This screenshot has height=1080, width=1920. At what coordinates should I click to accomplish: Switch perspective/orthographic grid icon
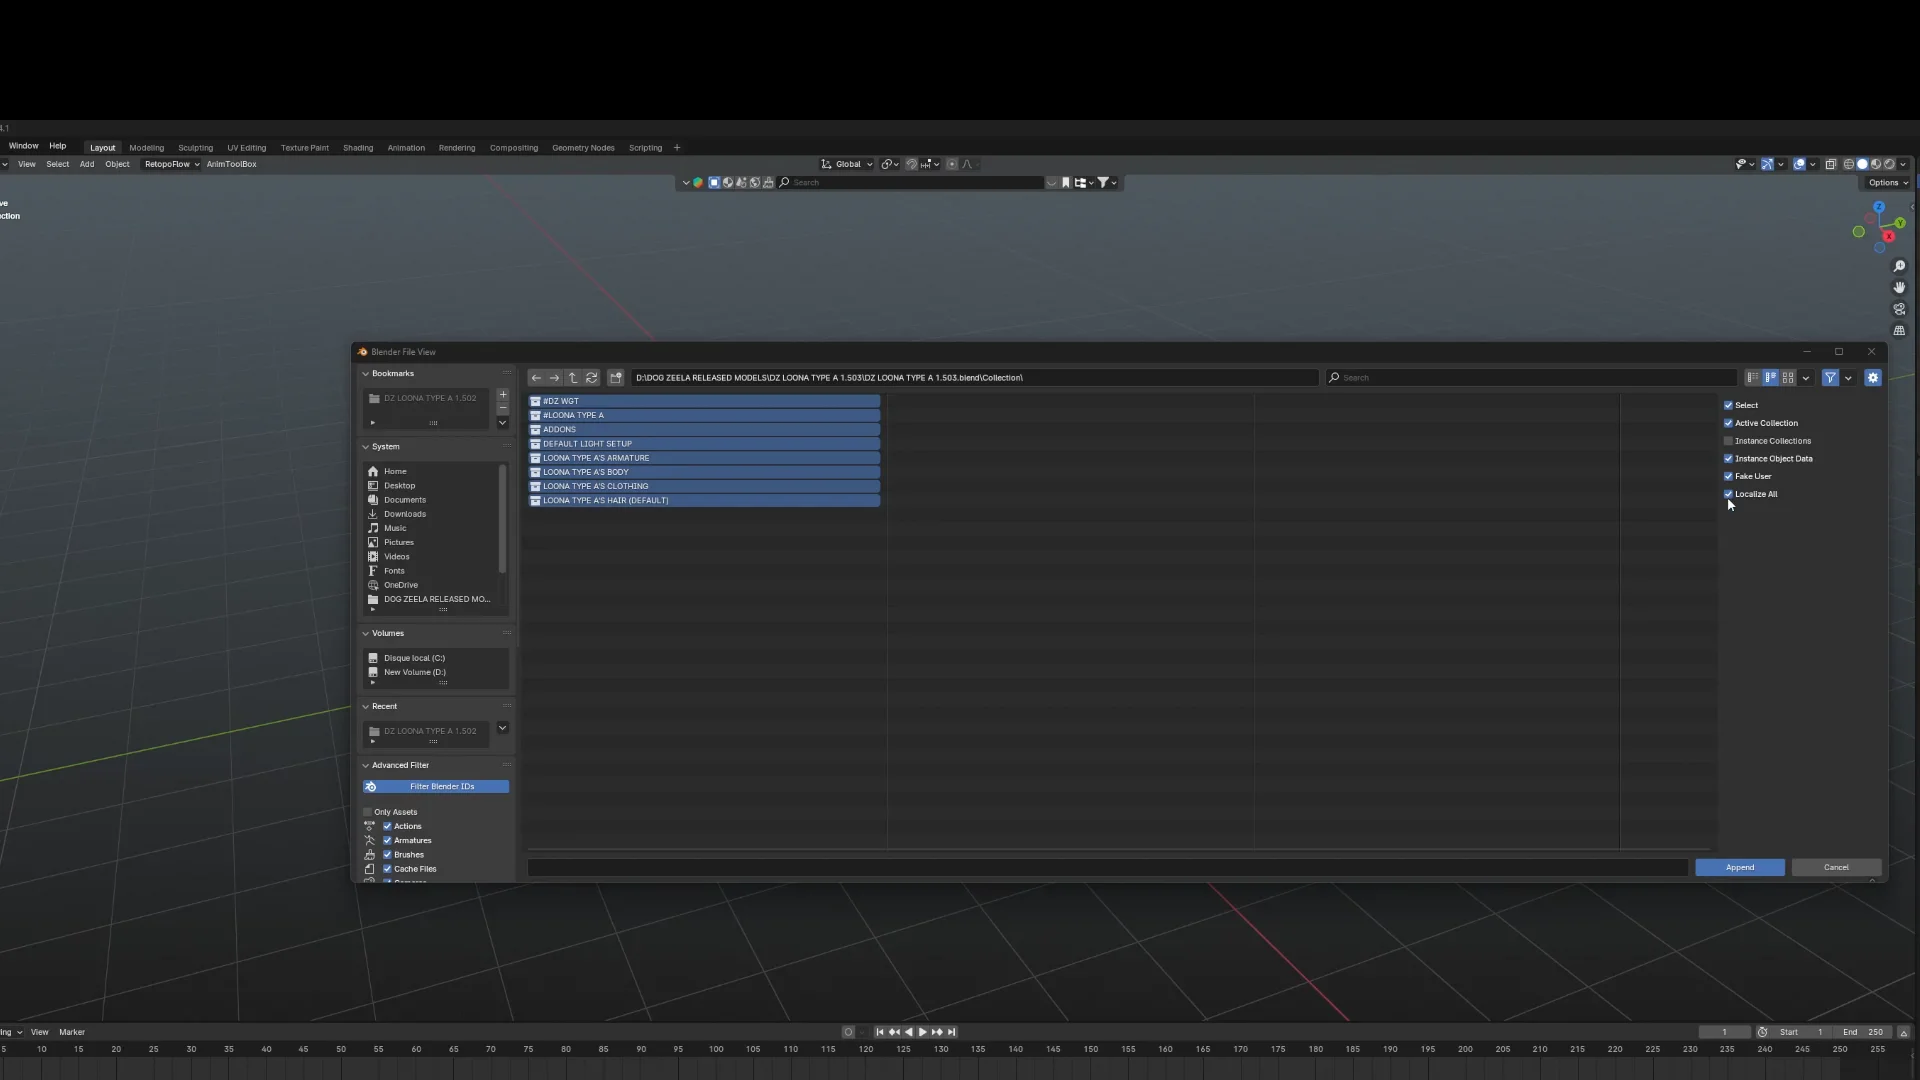[x=1899, y=331]
